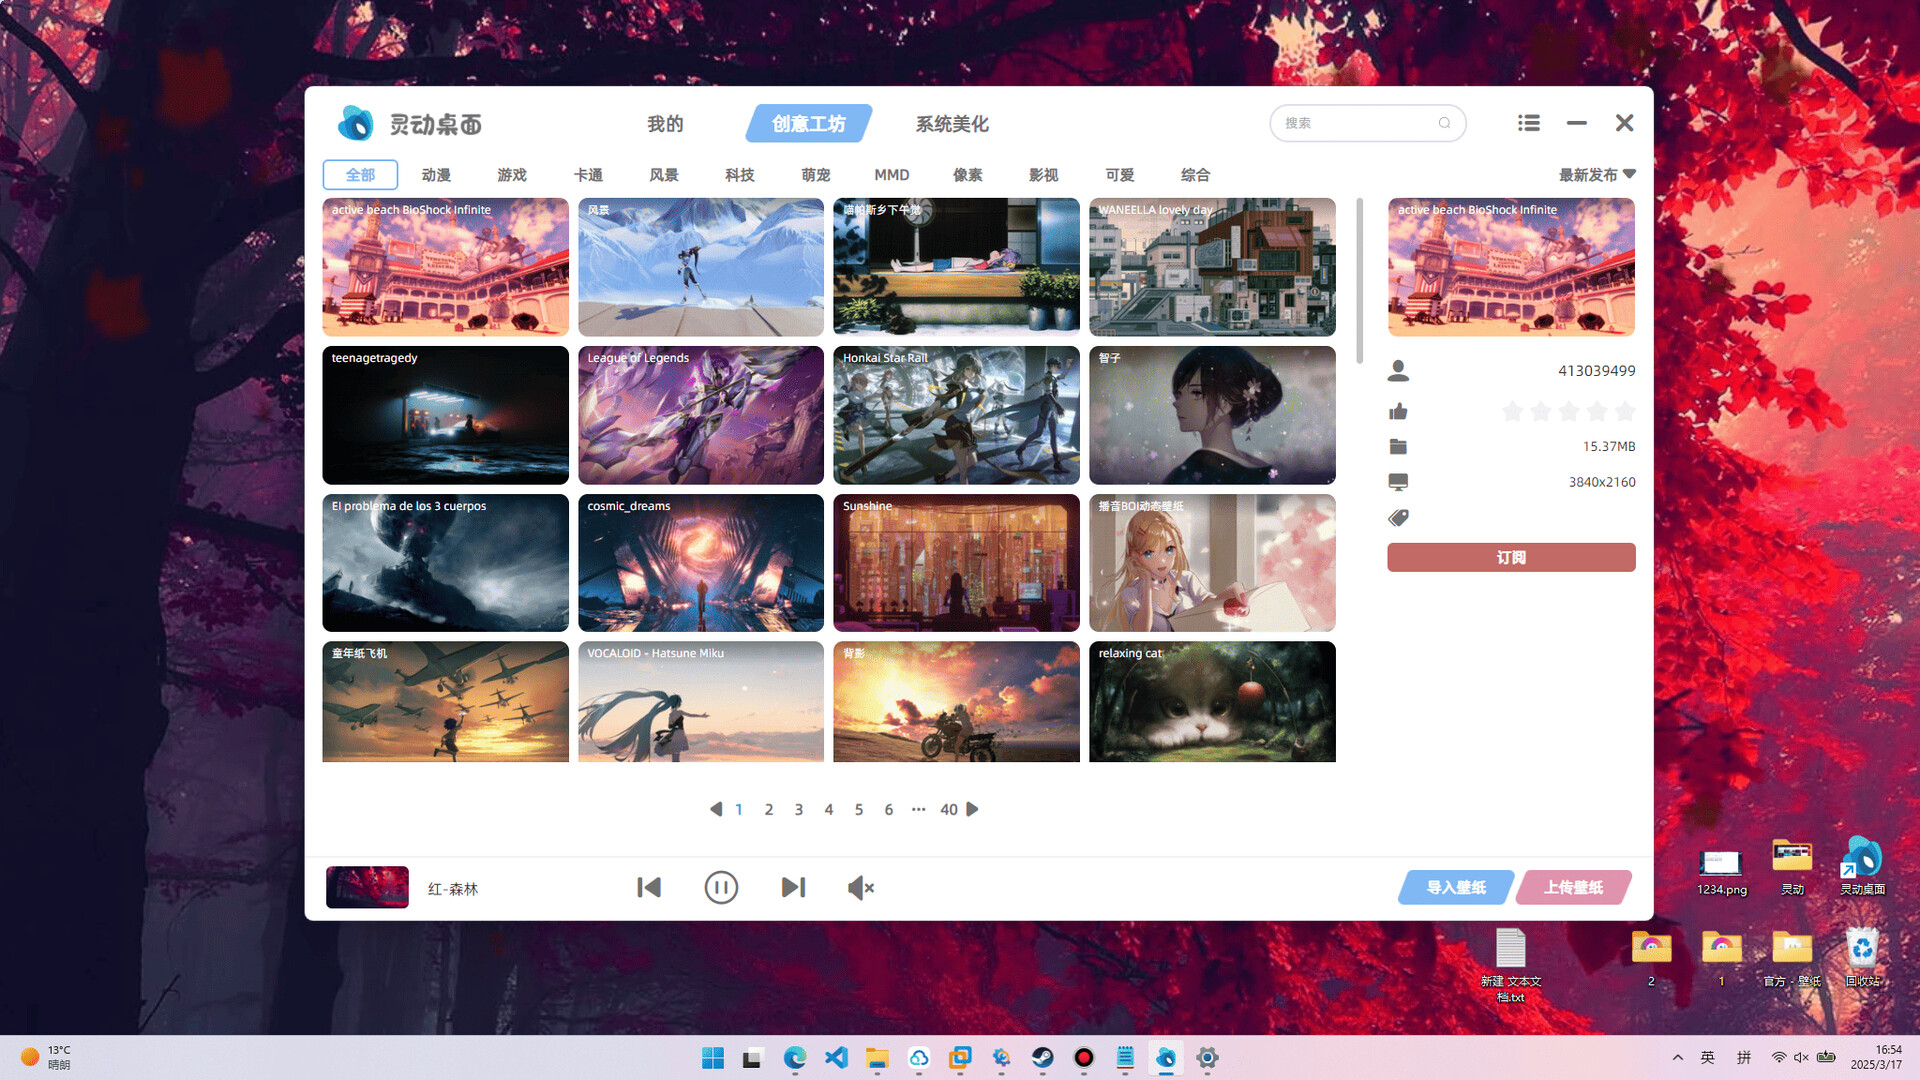This screenshot has width=1920, height=1080.
Task: Open the 我的 tab
Action: point(665,124)
